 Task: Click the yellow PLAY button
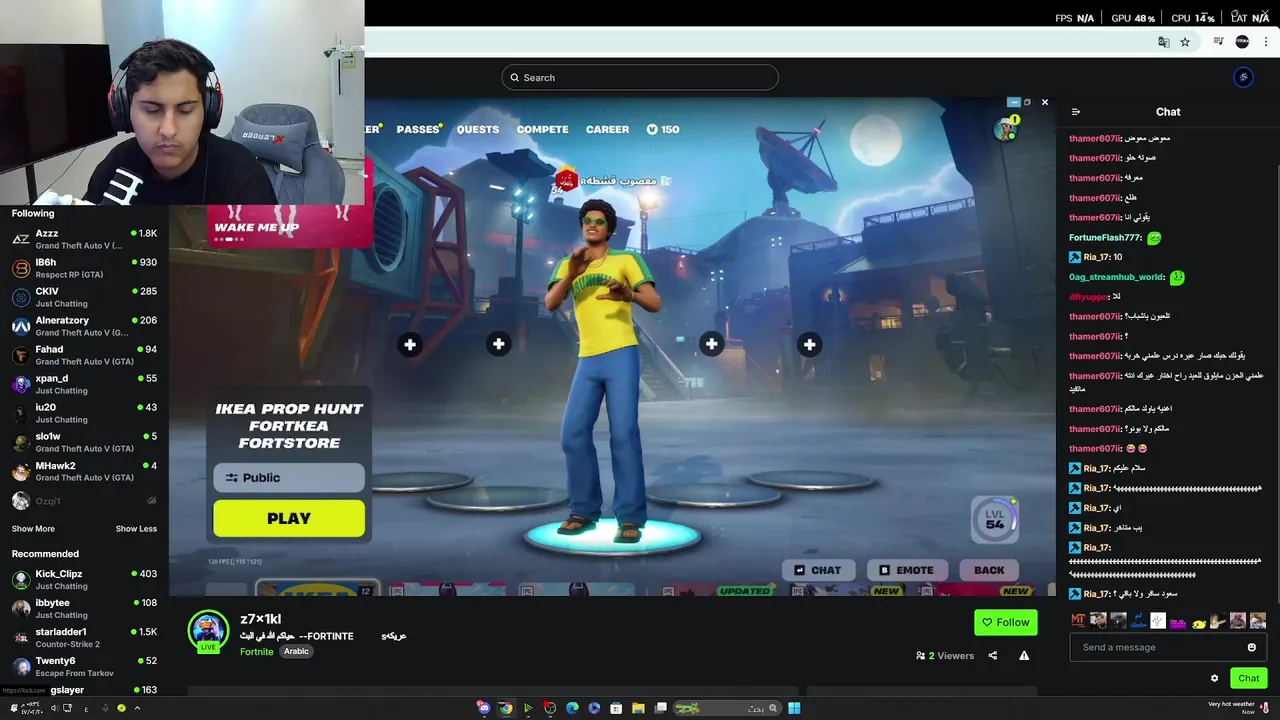pyautogui.click(x=289, y=518)
